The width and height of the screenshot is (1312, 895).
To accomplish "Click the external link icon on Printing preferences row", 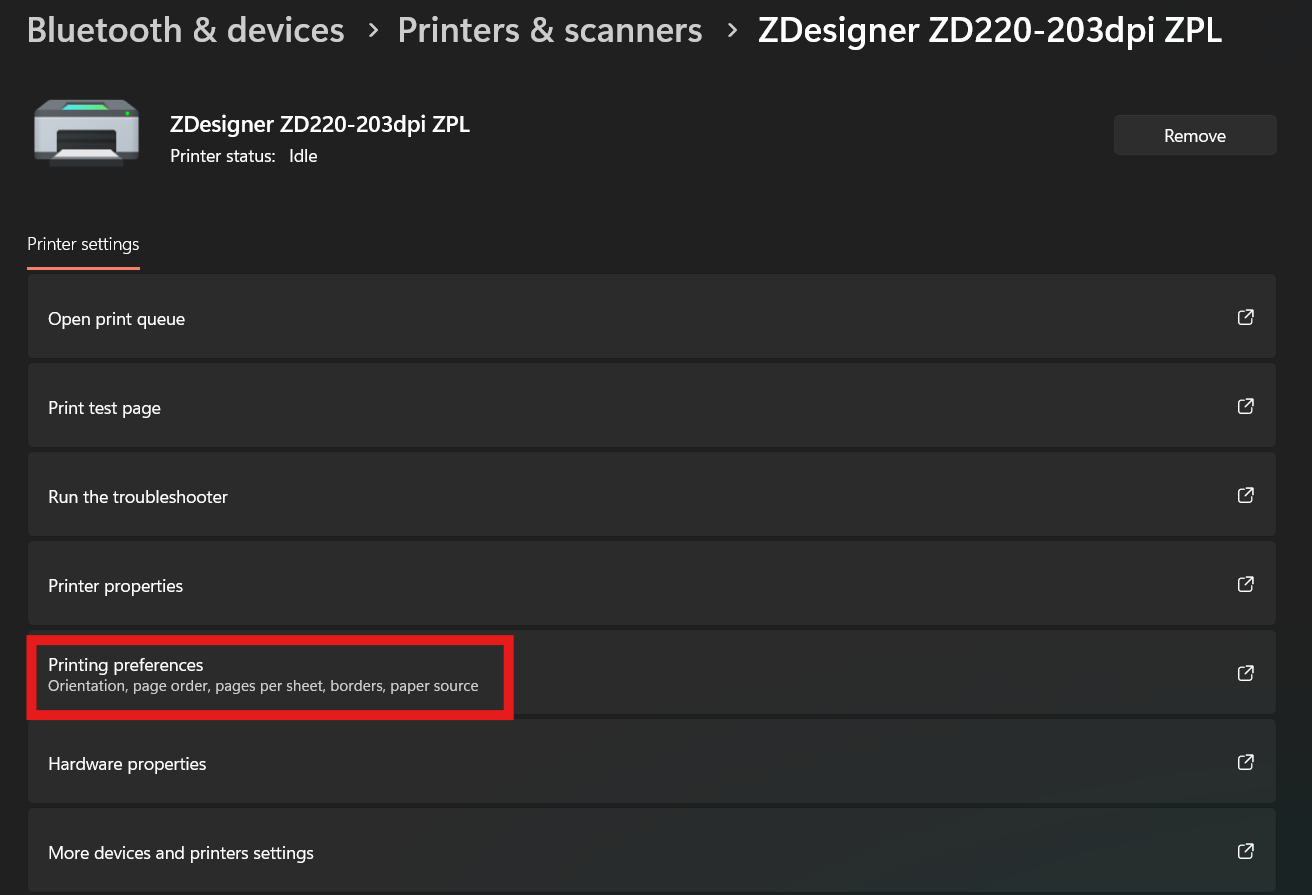I will 1245,673.
